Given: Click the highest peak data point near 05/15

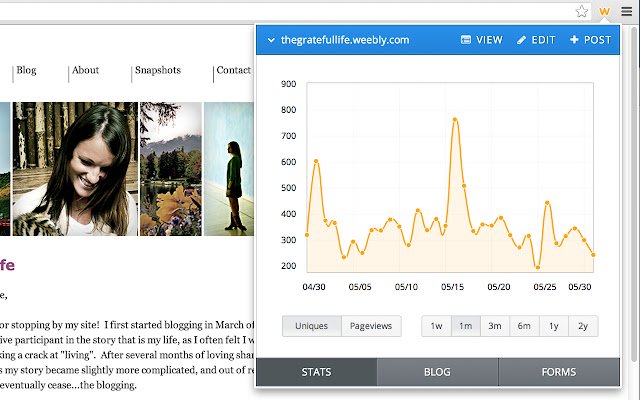Looking at the screenshot, I should click(455, 120).
